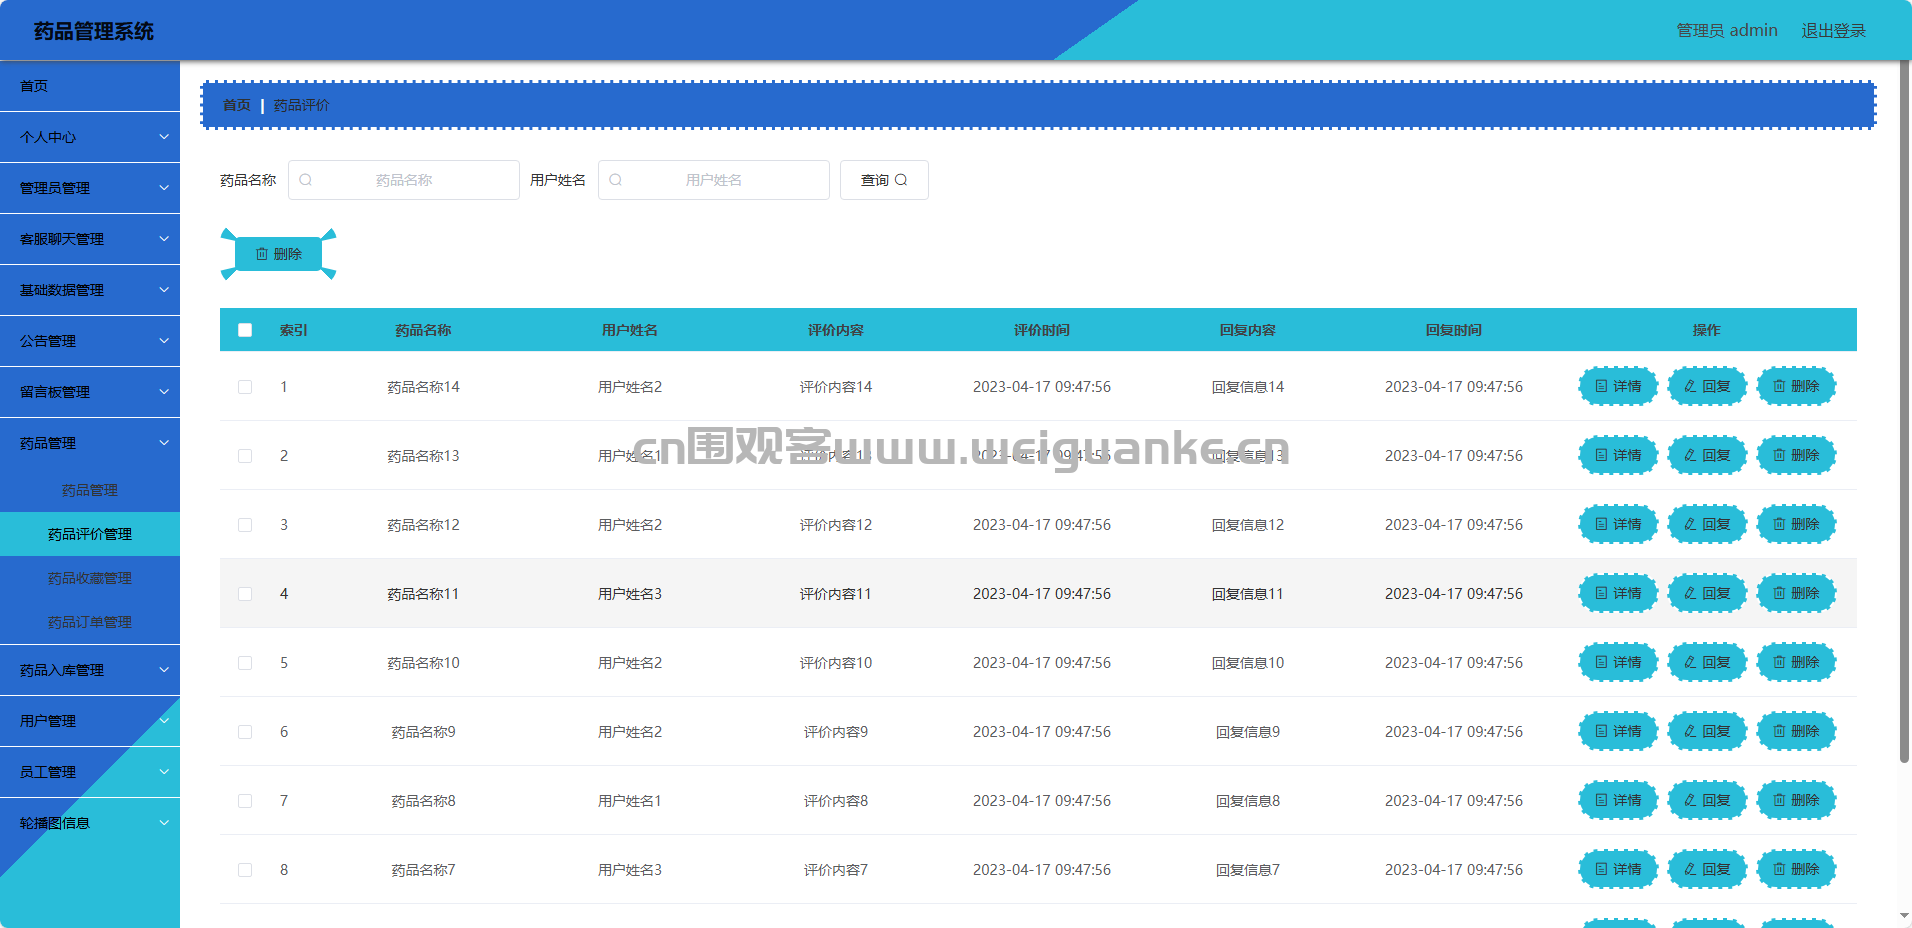Click the 首页 breadcrumb link
The image size is (1912, 928).
coord(237,105)
